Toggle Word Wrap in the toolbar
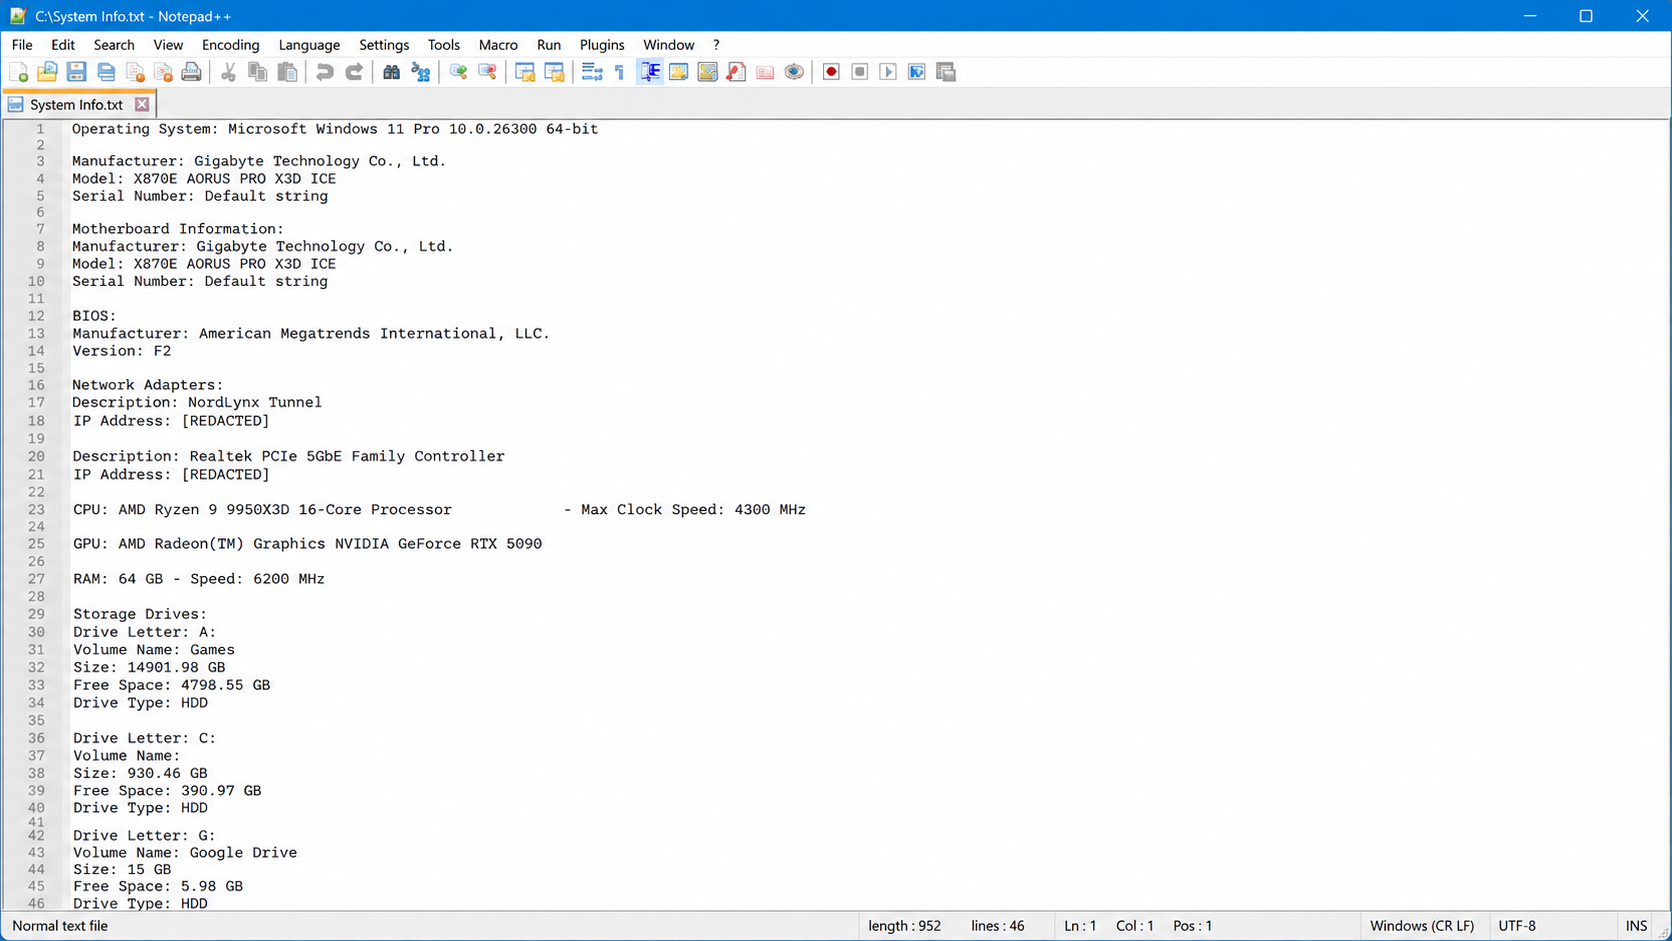Image resolution: width=1672 pixels, height=941 pixels. pos(592,72)
